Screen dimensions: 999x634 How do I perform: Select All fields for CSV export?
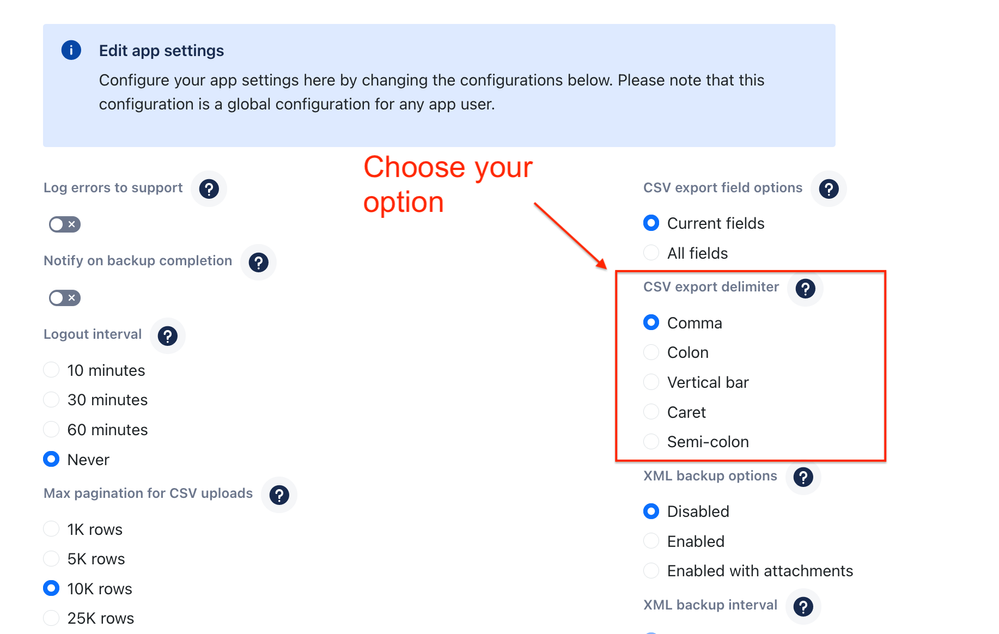click(x=651, y=253)
